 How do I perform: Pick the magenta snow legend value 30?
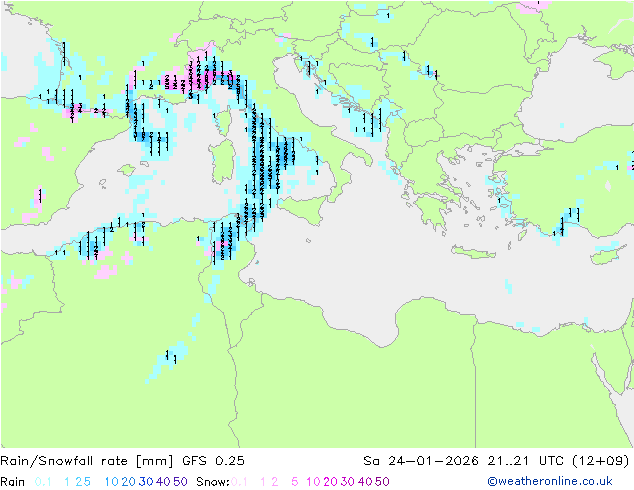(x=348, y=482)
